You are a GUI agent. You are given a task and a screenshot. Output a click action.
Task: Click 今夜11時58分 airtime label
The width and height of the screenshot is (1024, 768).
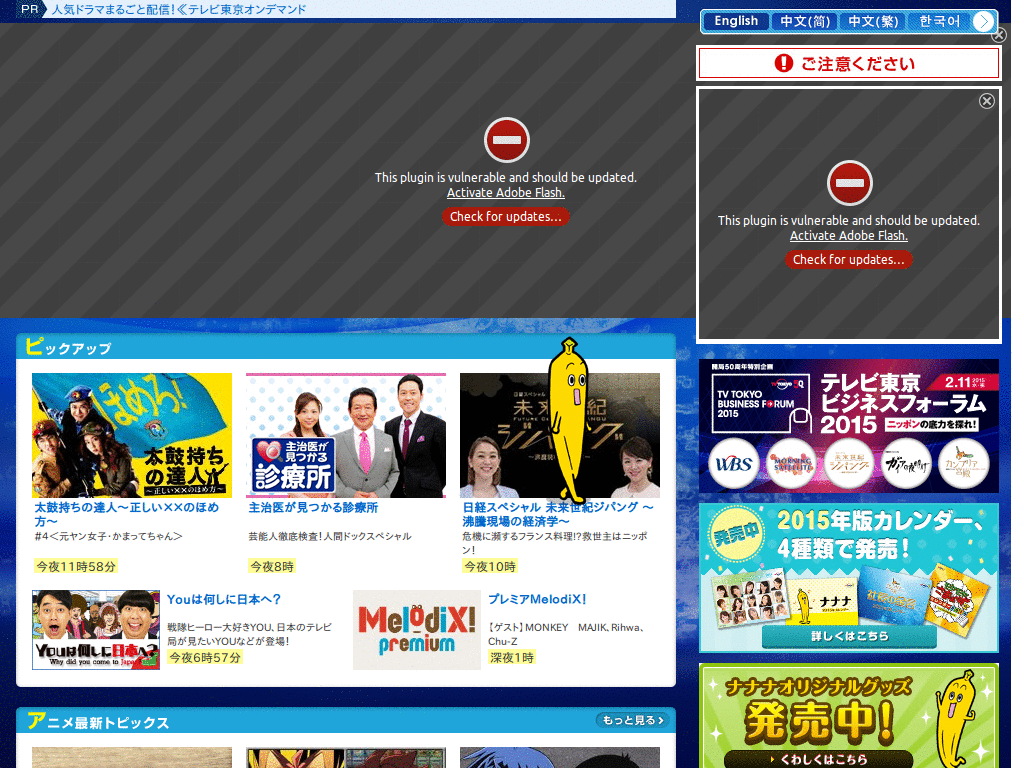(x=76, y=566)
